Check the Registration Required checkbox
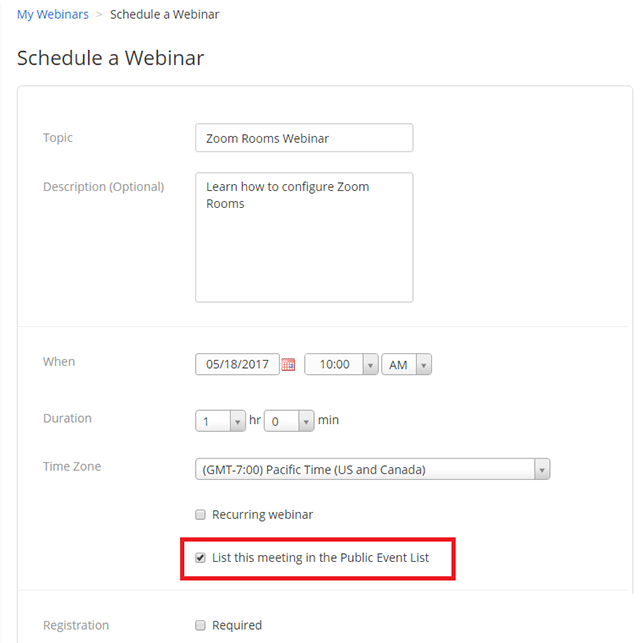This screenshot has height=643, width=640. tap(200, 625)
